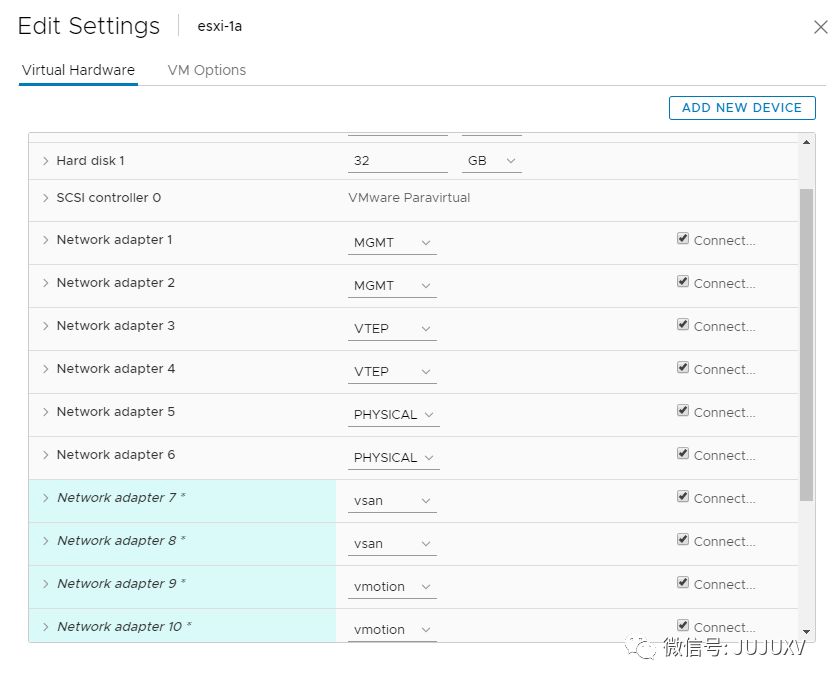Change vsan network on adapter 7
Image resolution: width=832 pixels, height=683 pixels.
click(x=392, y=501)
